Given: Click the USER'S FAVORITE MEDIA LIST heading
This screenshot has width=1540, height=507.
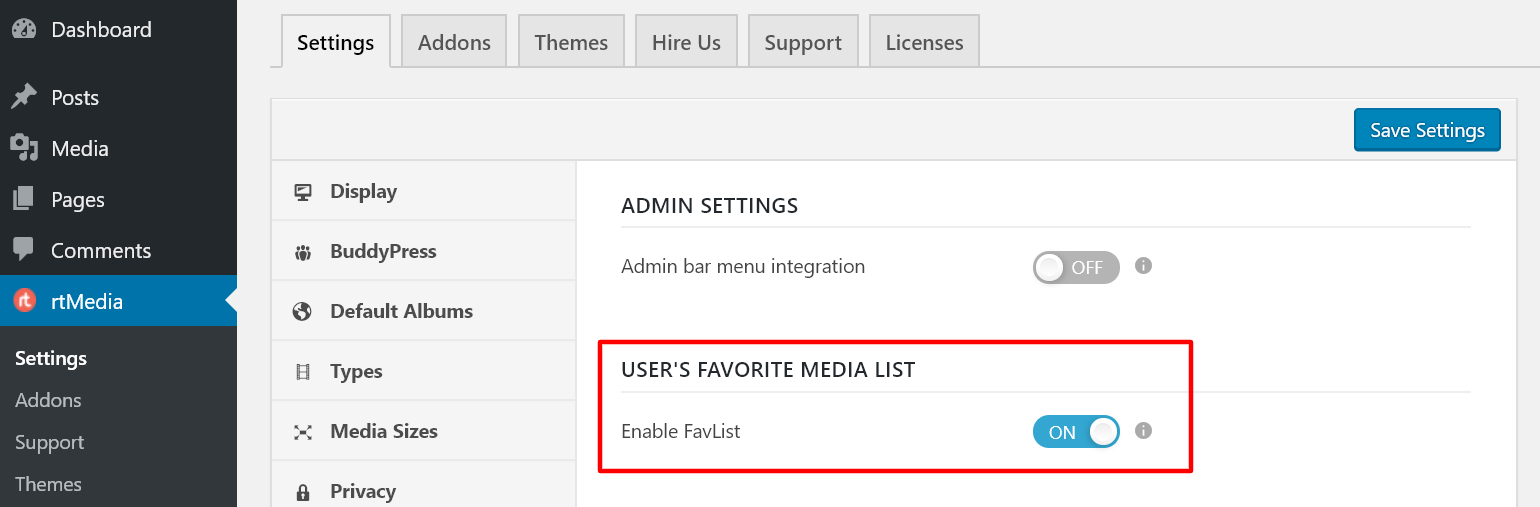Looking at the screenshot, I should click(768, 370).
